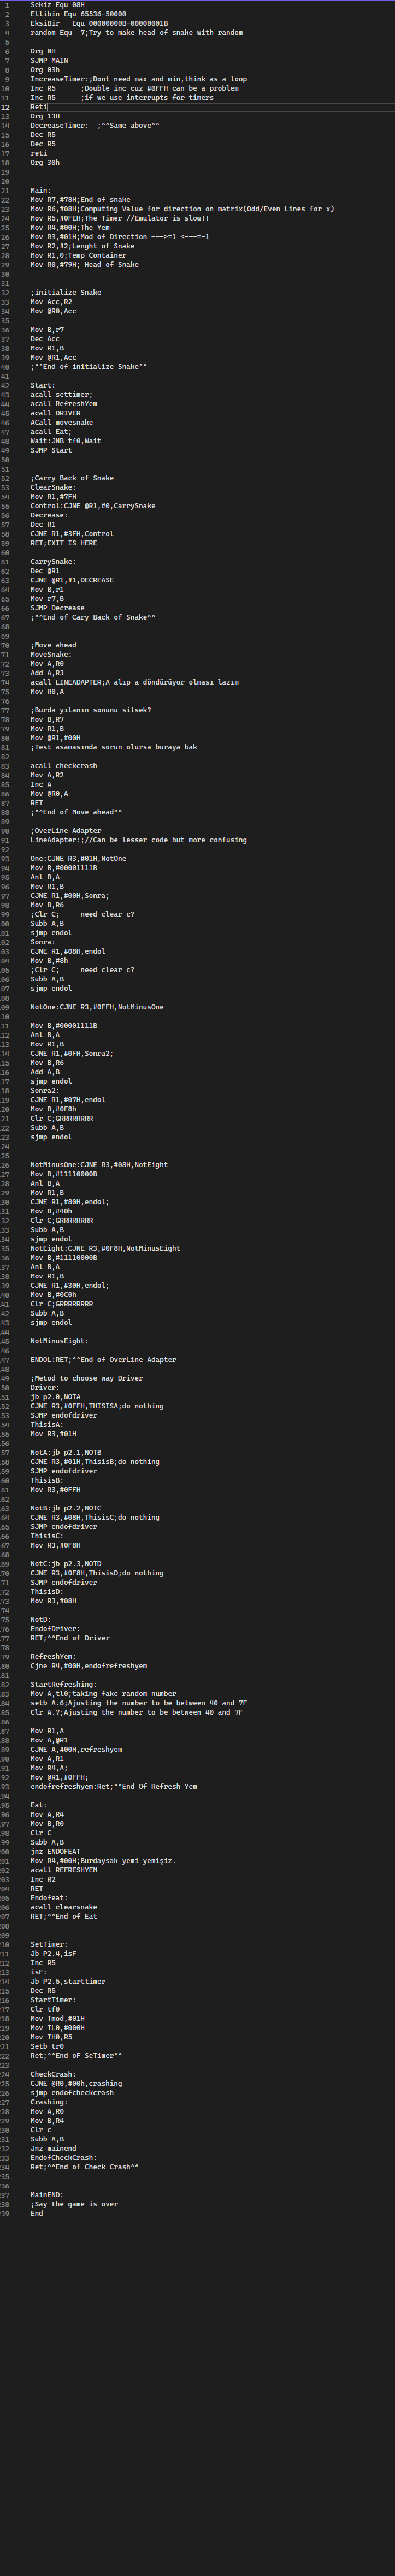The width and height of the screenshot is (395, 2576).
Task: Place cursor on 'Driver:' label line
Action: click(x=44, y=1387)
